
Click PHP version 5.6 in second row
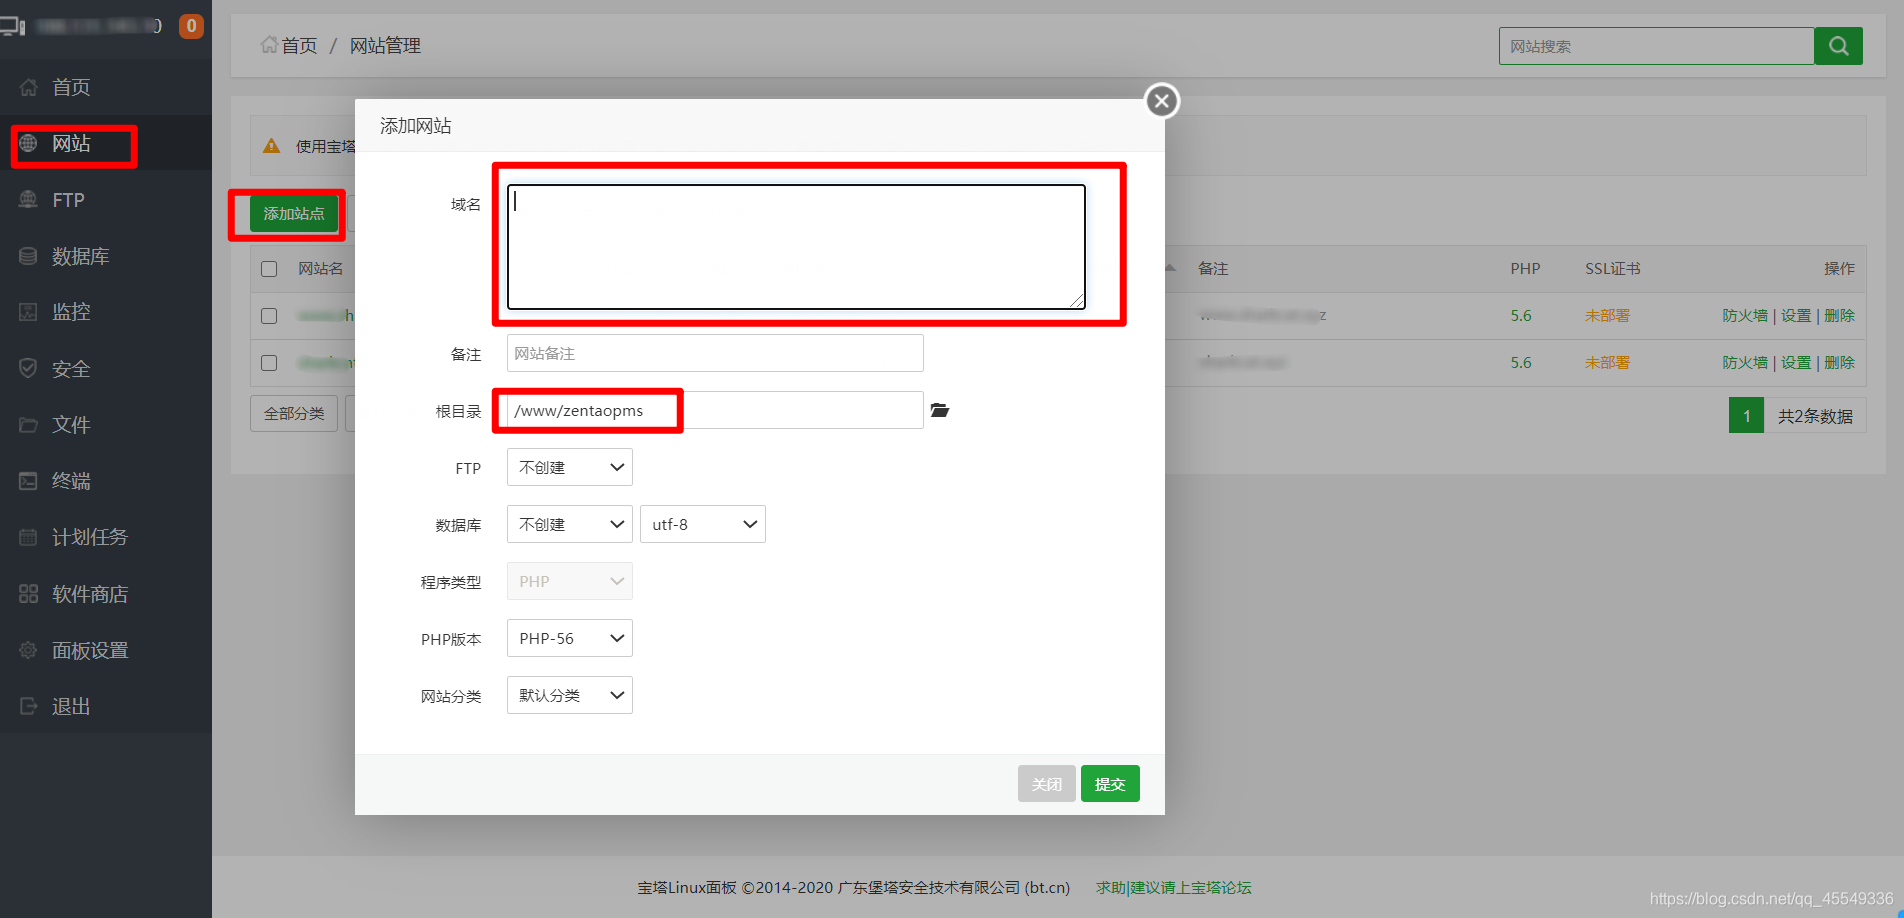point(1521,362)
